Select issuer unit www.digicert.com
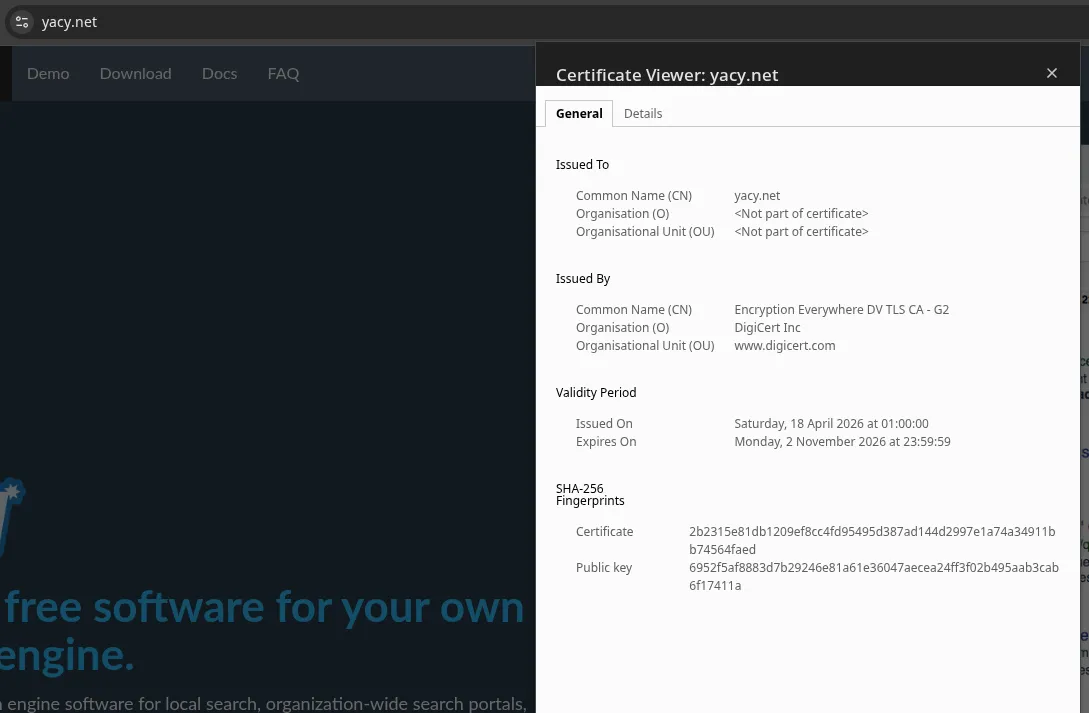This screenshot has height=713, width=1089. tap(785, 346)
